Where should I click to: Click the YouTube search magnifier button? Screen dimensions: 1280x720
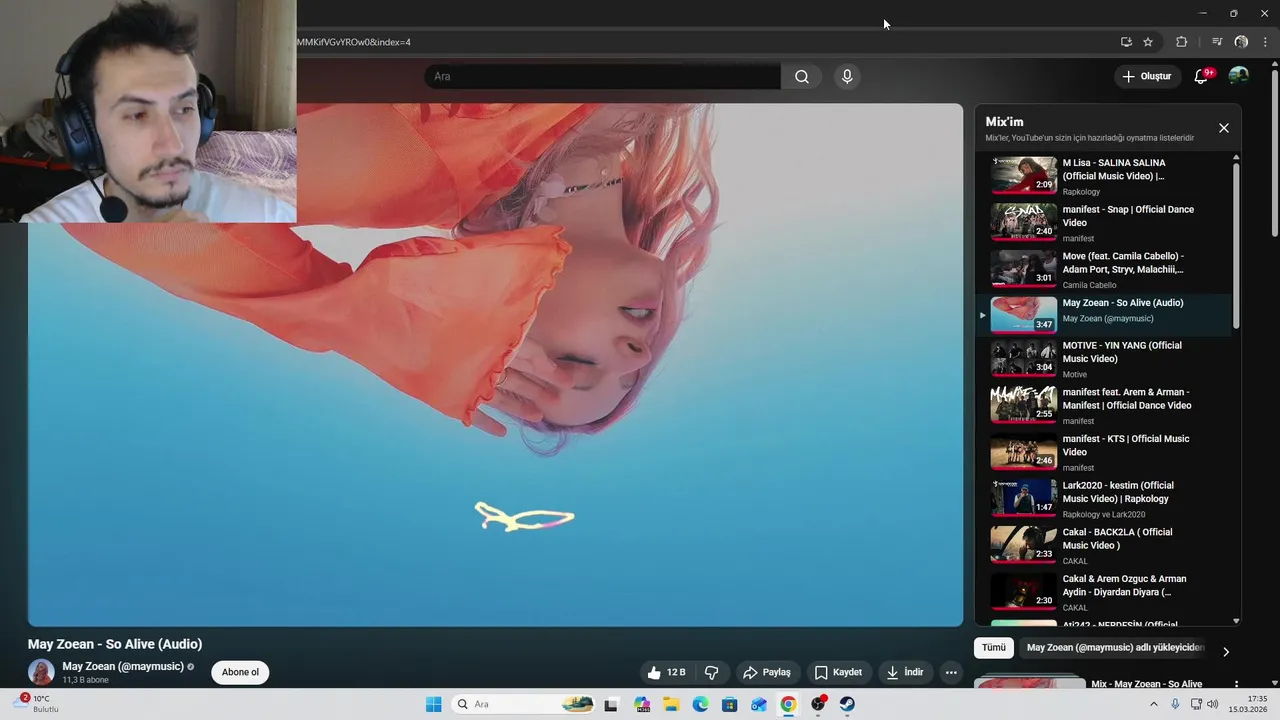pyautogui.click(x=801, y=77)
